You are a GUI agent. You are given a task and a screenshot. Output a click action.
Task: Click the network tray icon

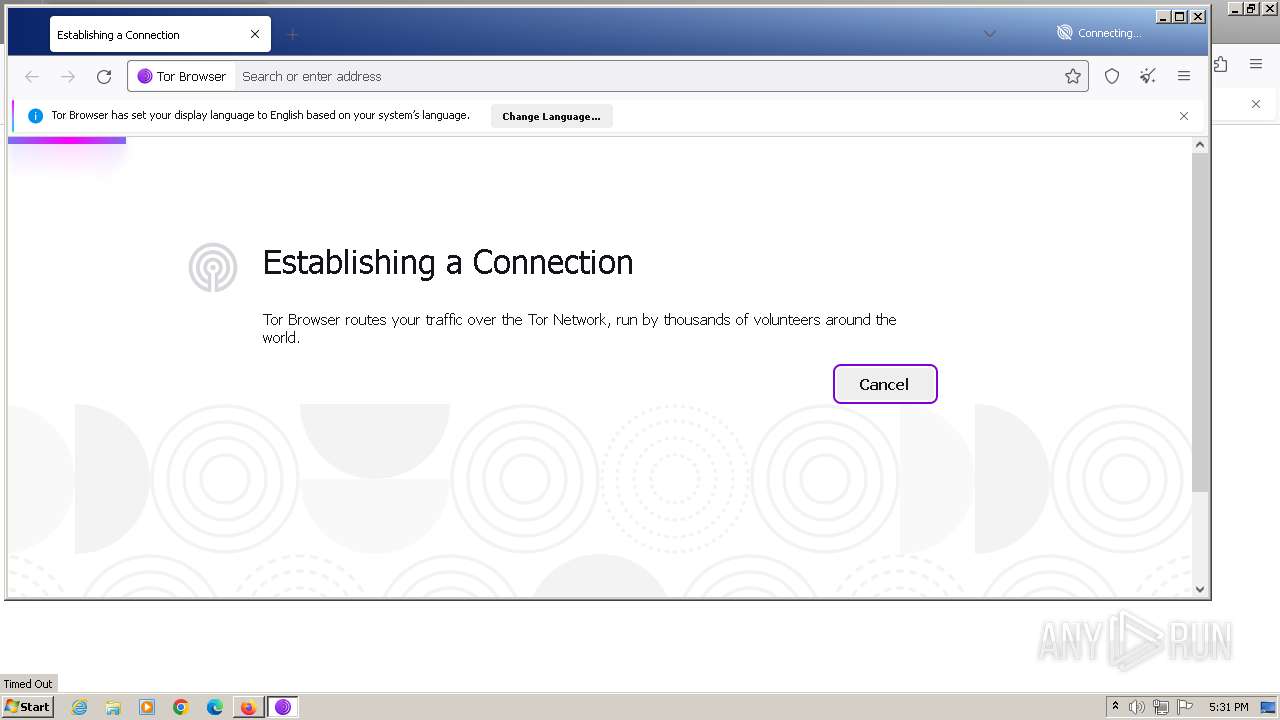pos(1161,707)
